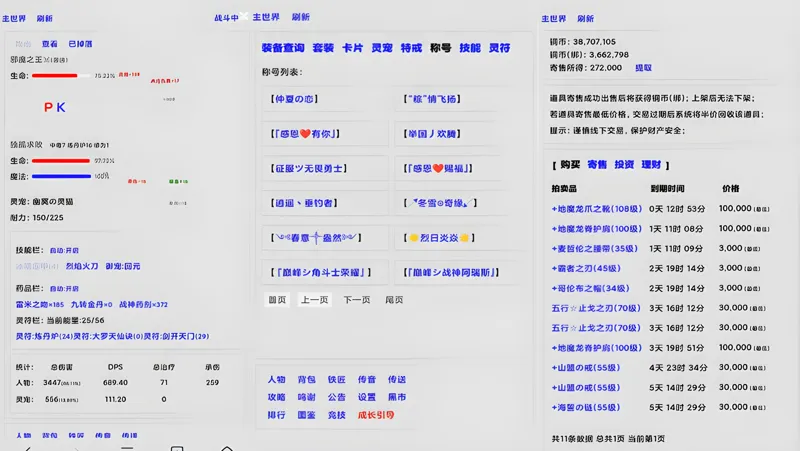Image resolution: width=800 pixels, height=451 pixels.
Task: Click 刷新 in the right panel
Action: (585, 19)
